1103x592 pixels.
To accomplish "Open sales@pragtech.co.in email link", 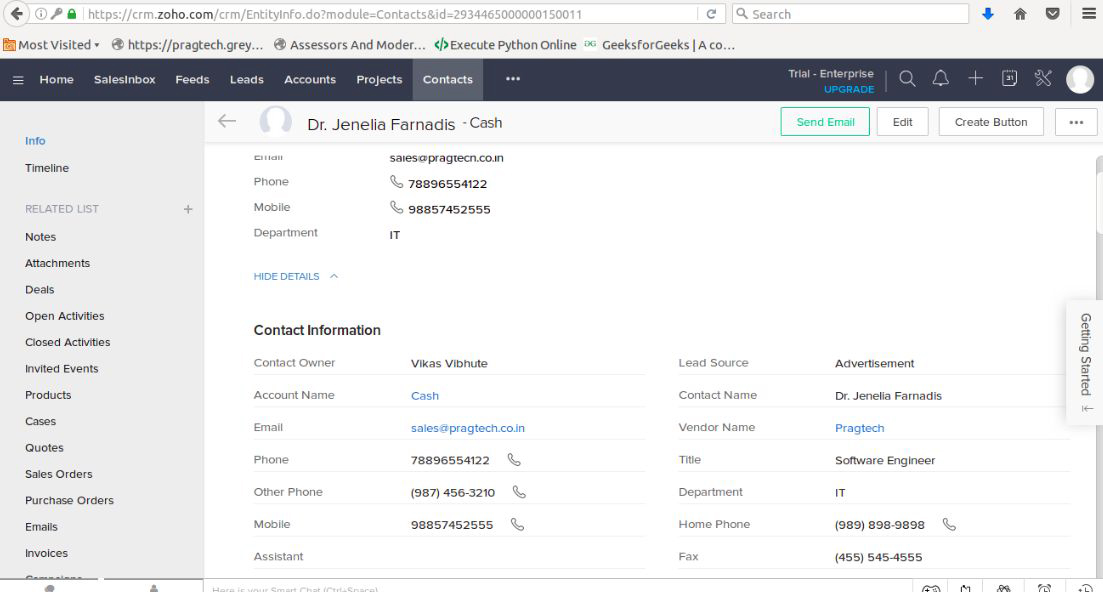I will [468, 428].
